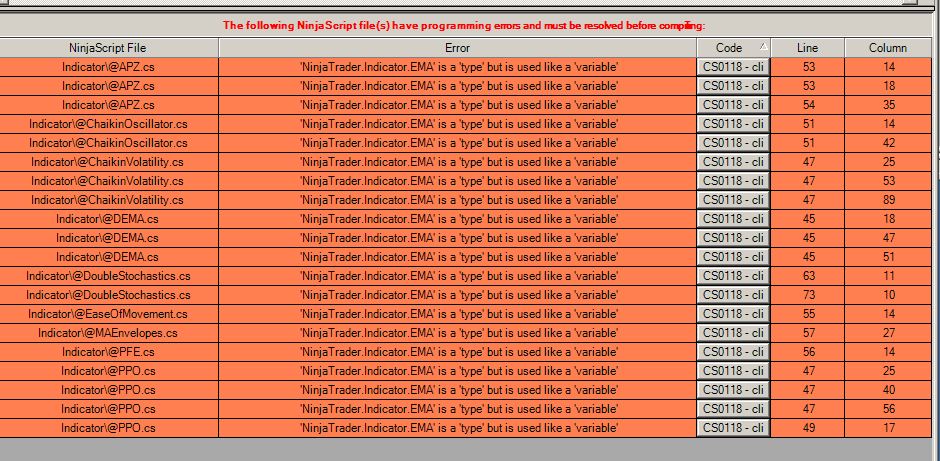Viewport: 940px width, 461px height.
Task: Select file cell 'Indicator\@PFE.cs'
Action: pos(109,352)
